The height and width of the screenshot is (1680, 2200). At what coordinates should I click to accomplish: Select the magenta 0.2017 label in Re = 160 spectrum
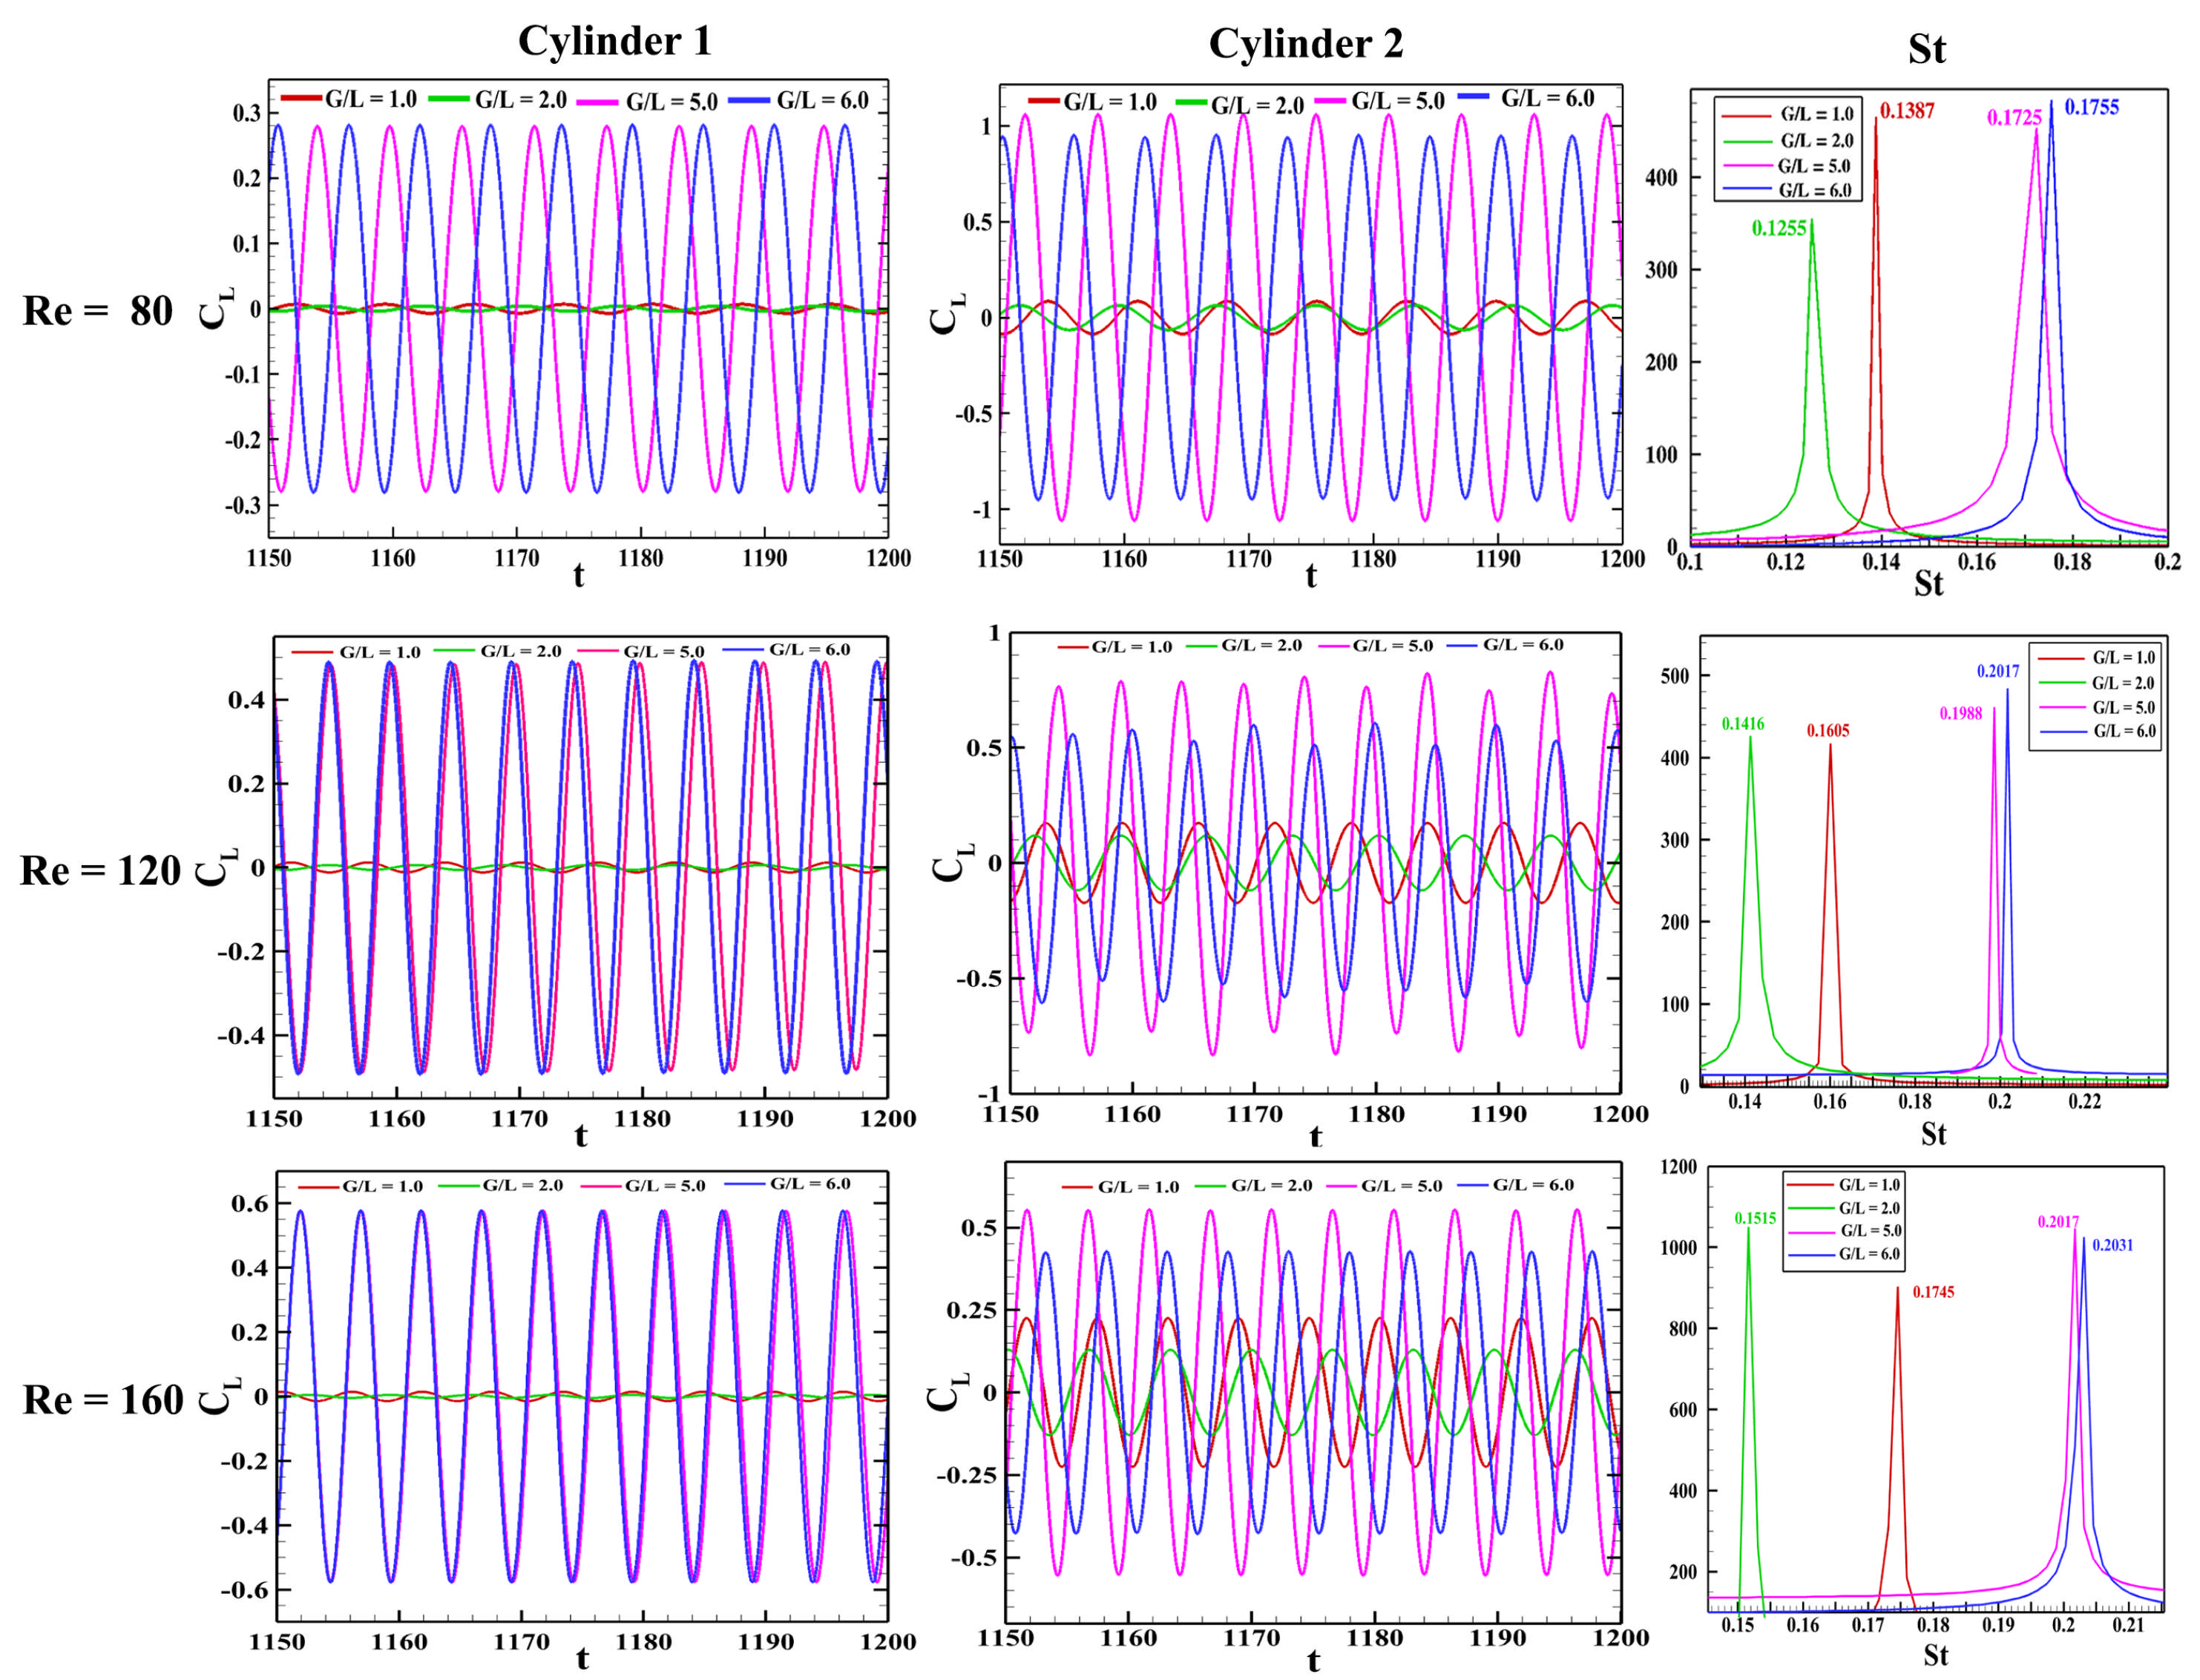pos(2058,1222)
